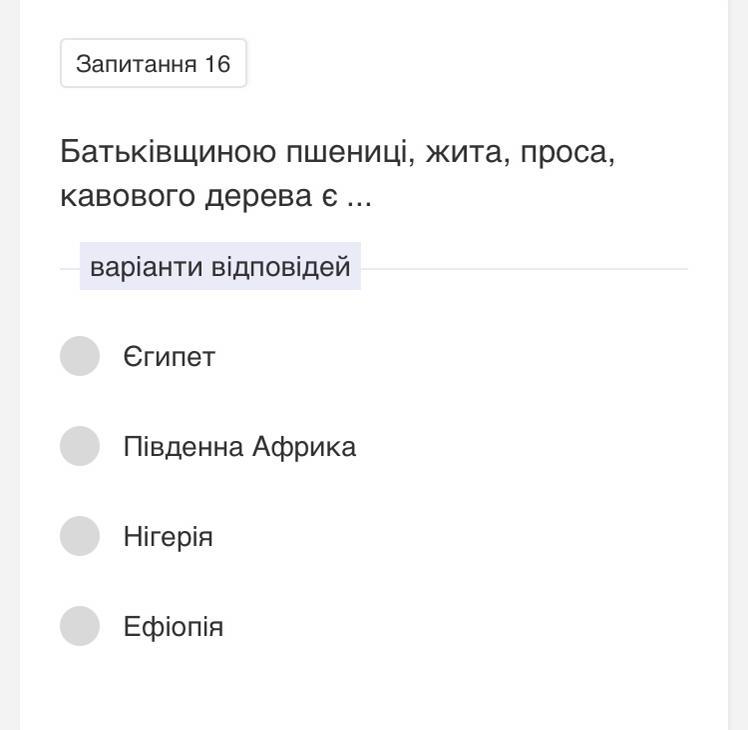The image size is (748, 730).
Task: Click the number 16 in question badge
Action: tap(219, 65)
